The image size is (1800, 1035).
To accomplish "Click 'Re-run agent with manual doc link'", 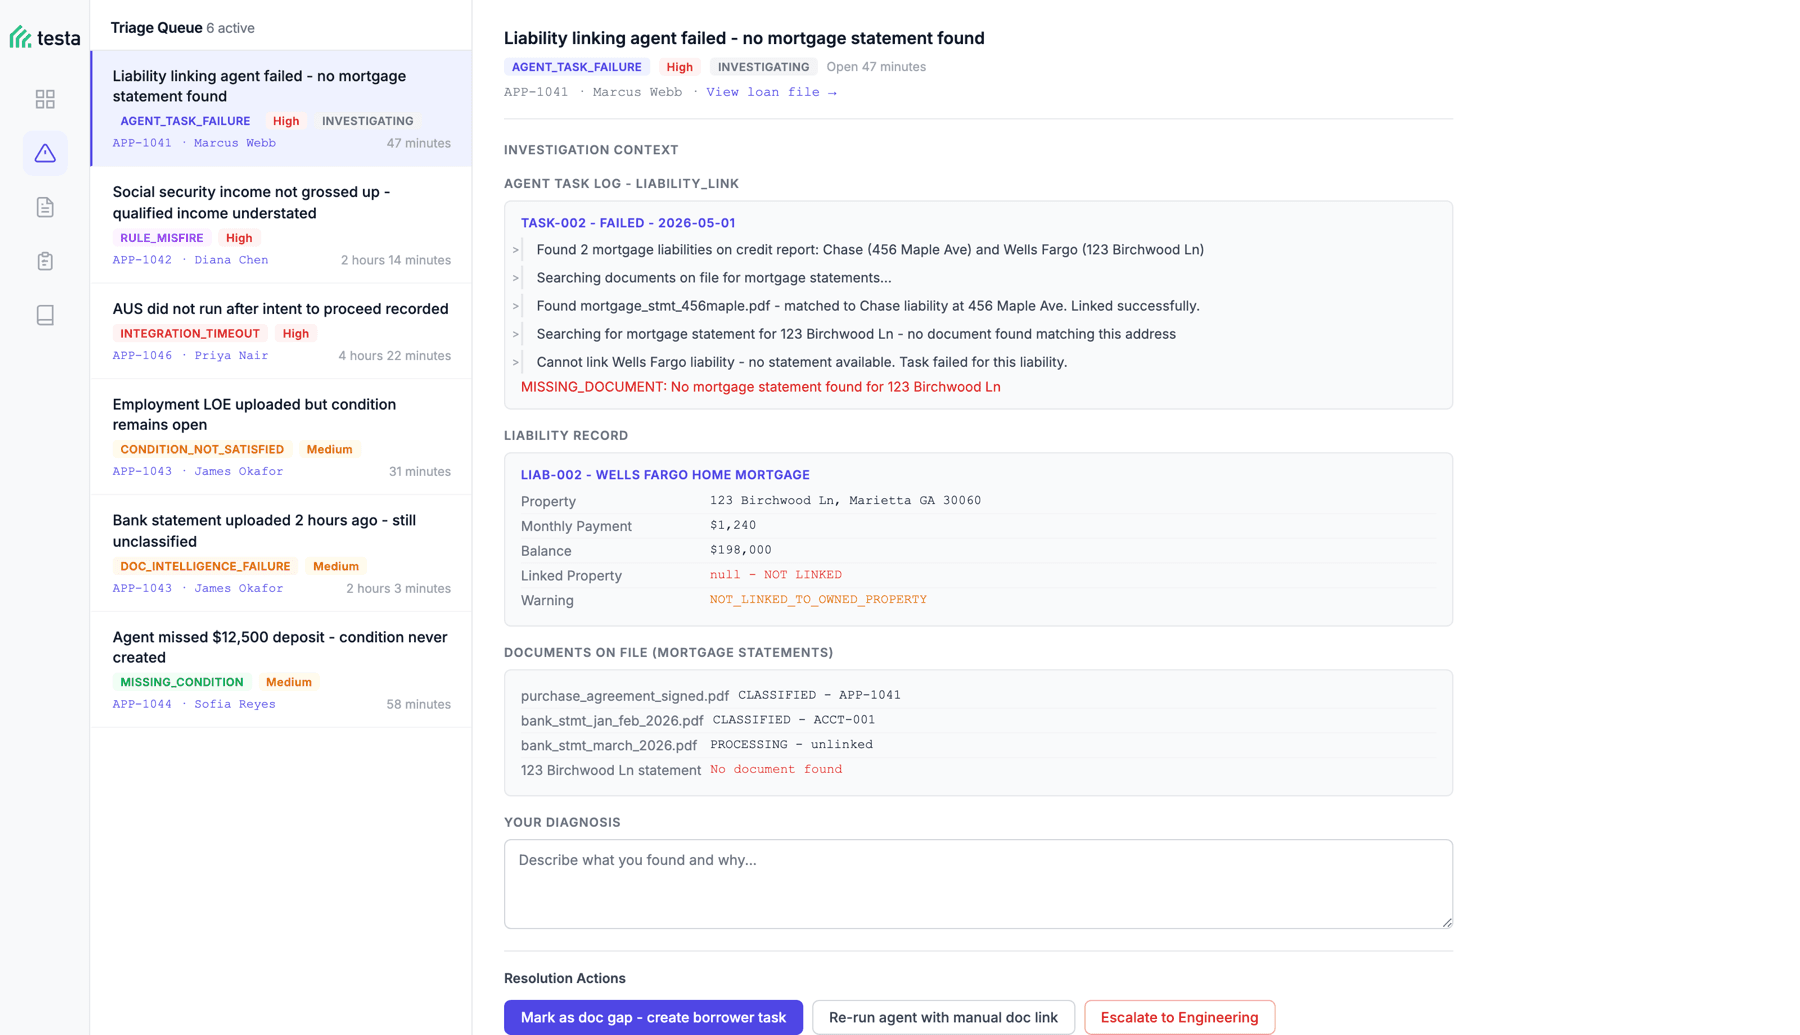I will 943,1017.
